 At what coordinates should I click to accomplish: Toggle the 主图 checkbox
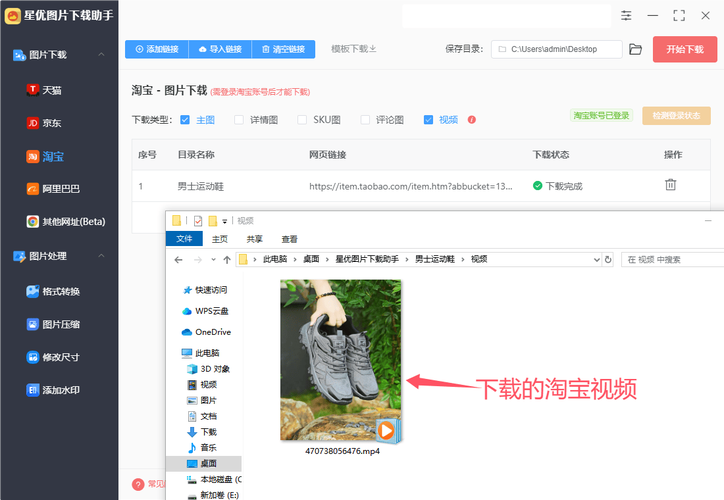click(x=185, y=120)
